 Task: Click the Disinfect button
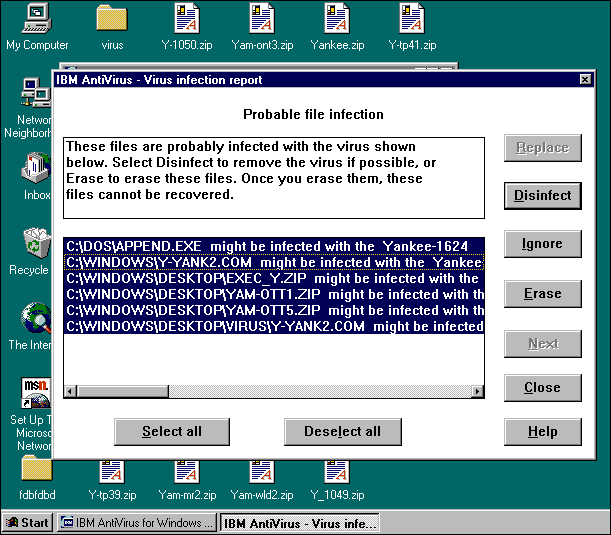(x=542, y=196)
